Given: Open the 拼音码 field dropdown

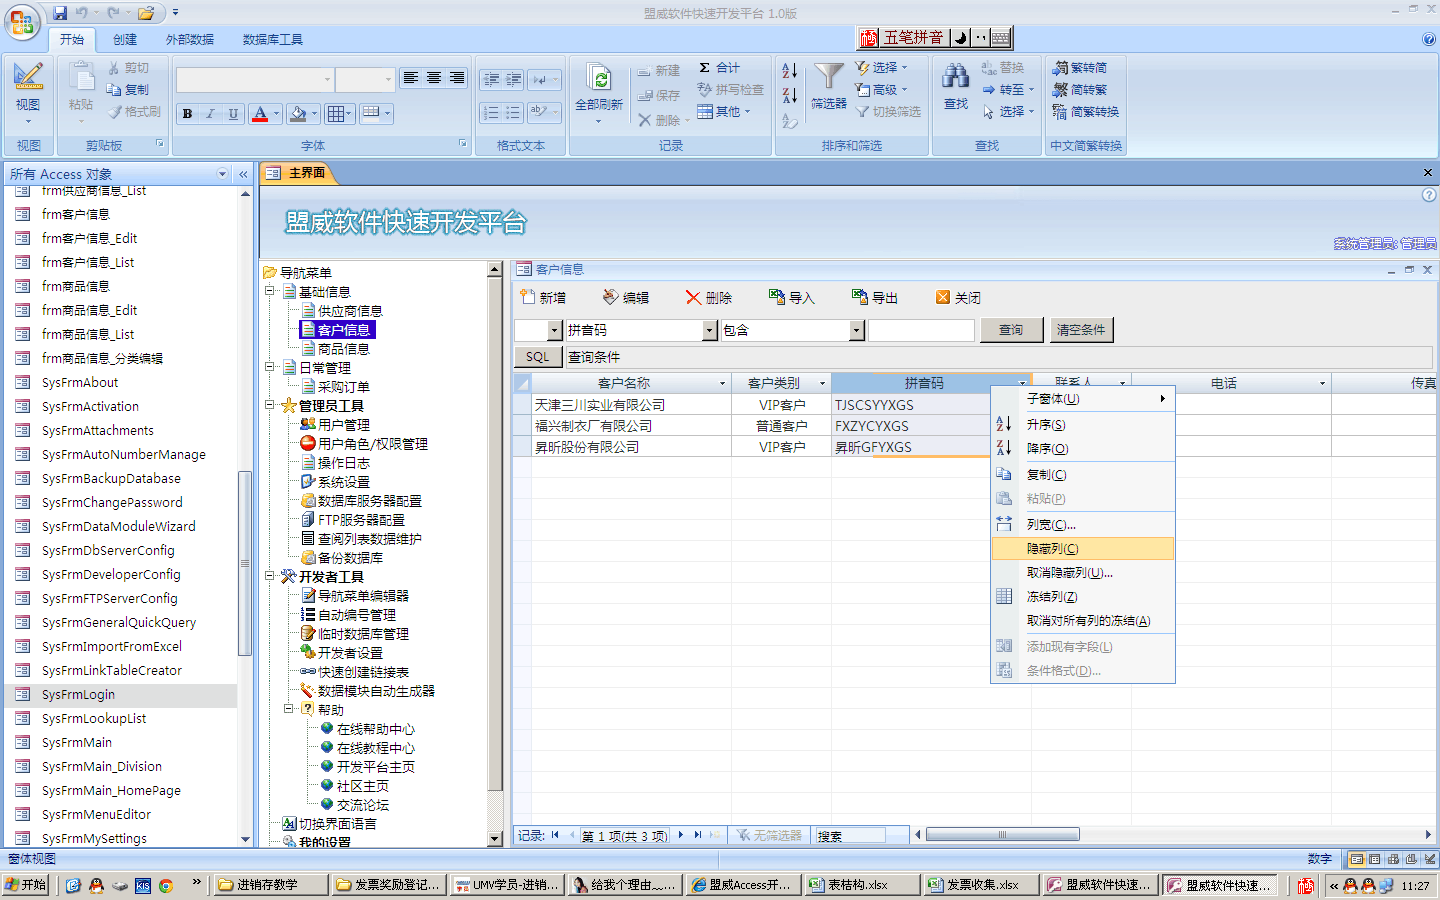Looking at the screenshot, I should point(710,331).
